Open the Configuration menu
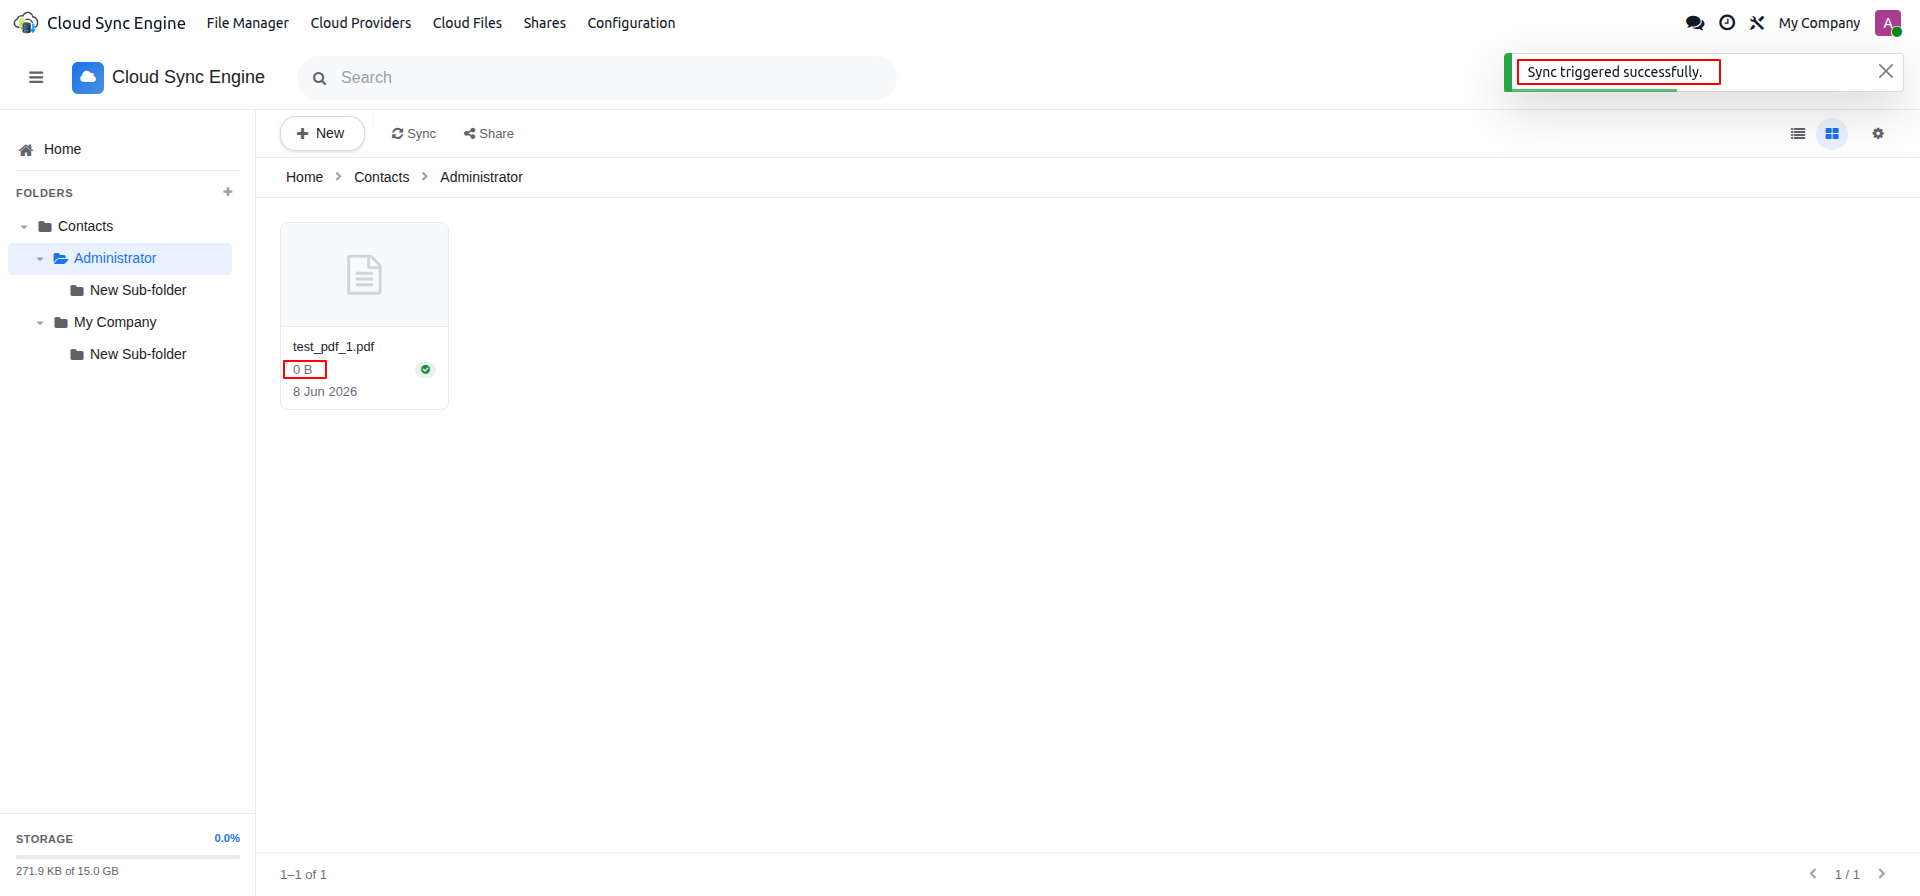The height and width of the screenshot is (896, 1920). [631, 23]
